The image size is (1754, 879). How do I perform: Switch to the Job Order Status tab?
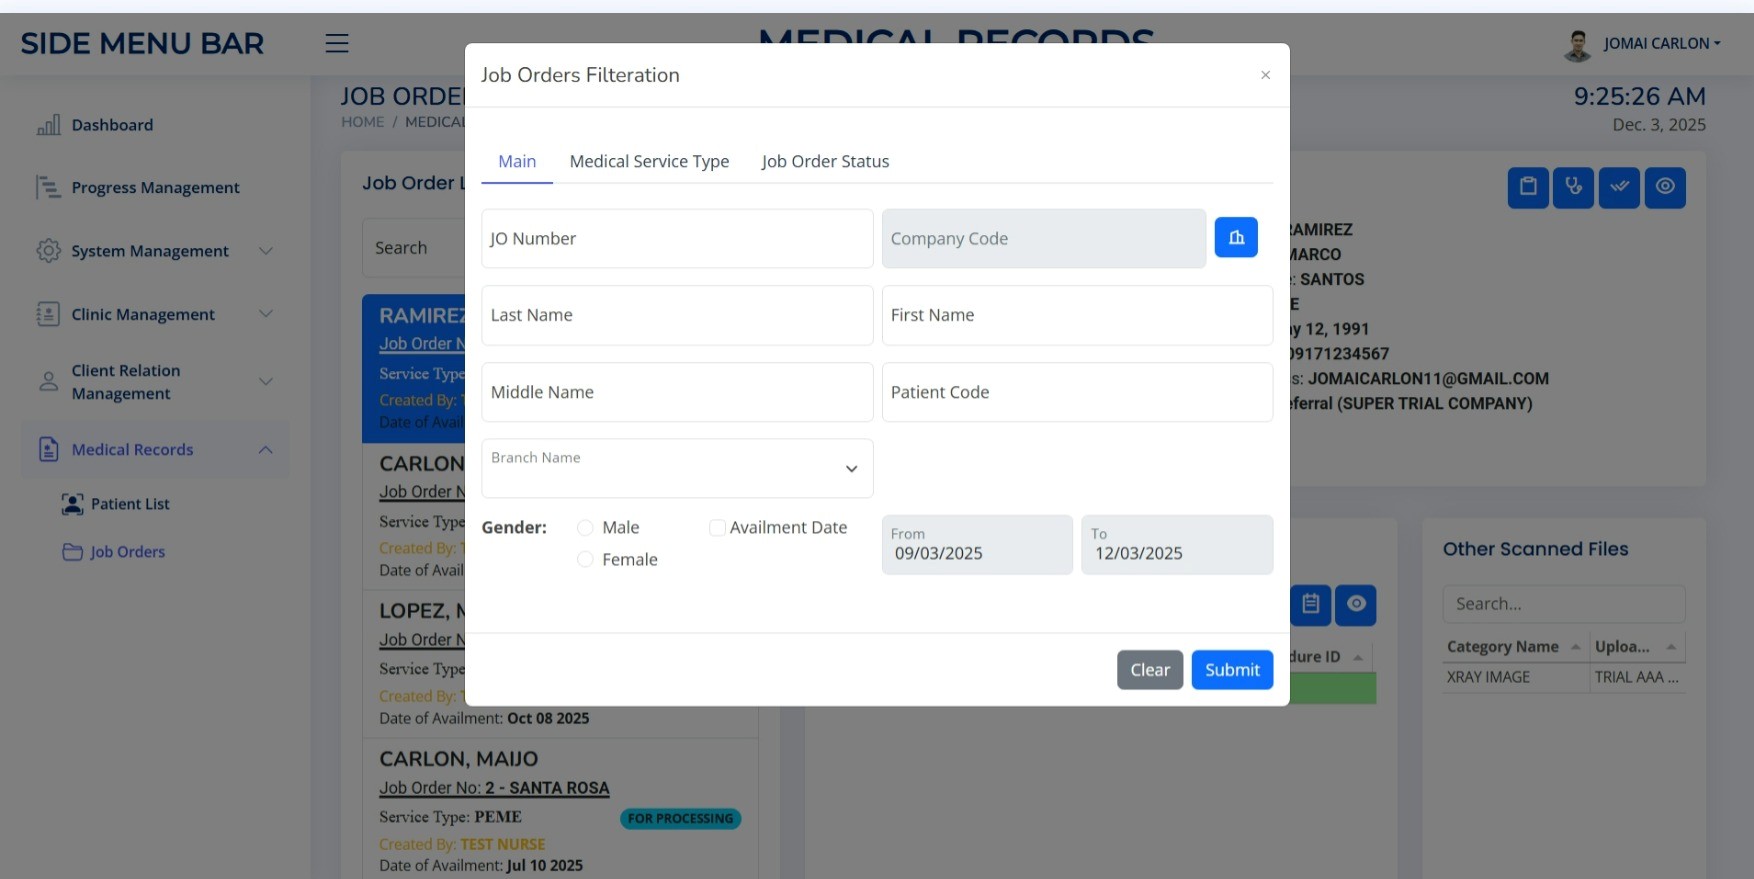pyautogui.click(x=825, y=162)
